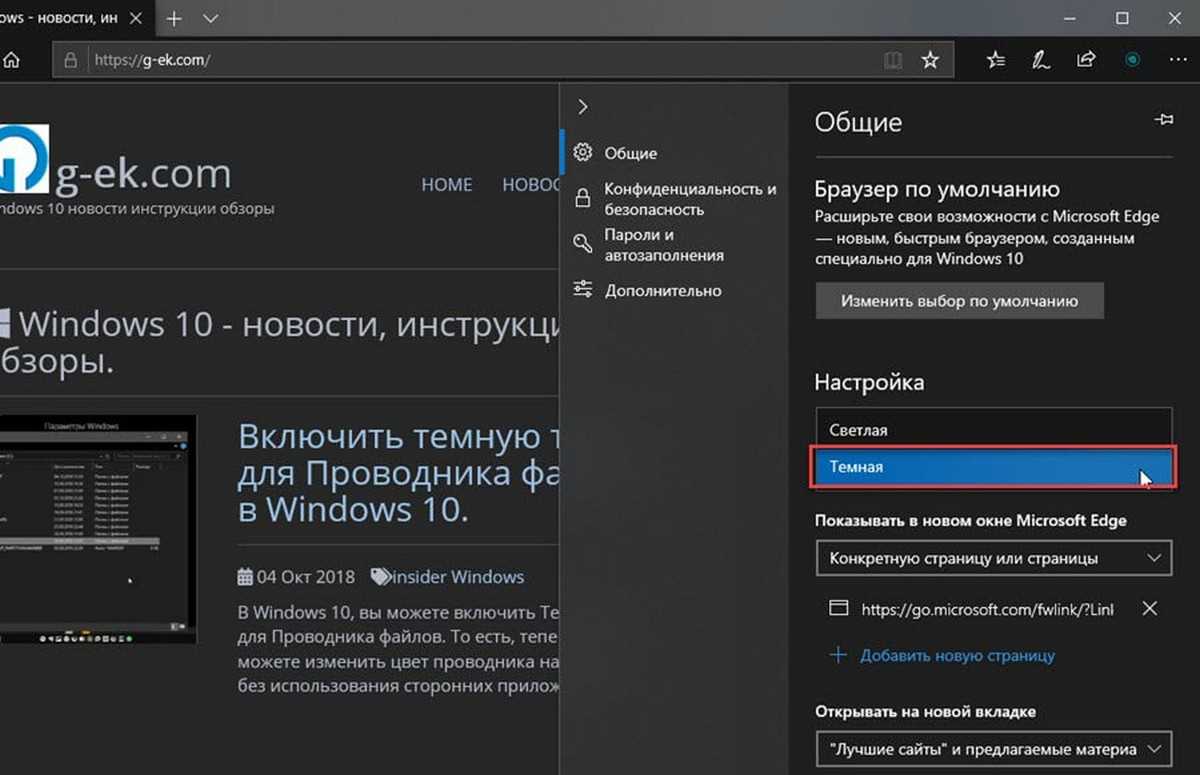Open the tab preview chevron
The image size is (1200, 775).
[210, 19]
